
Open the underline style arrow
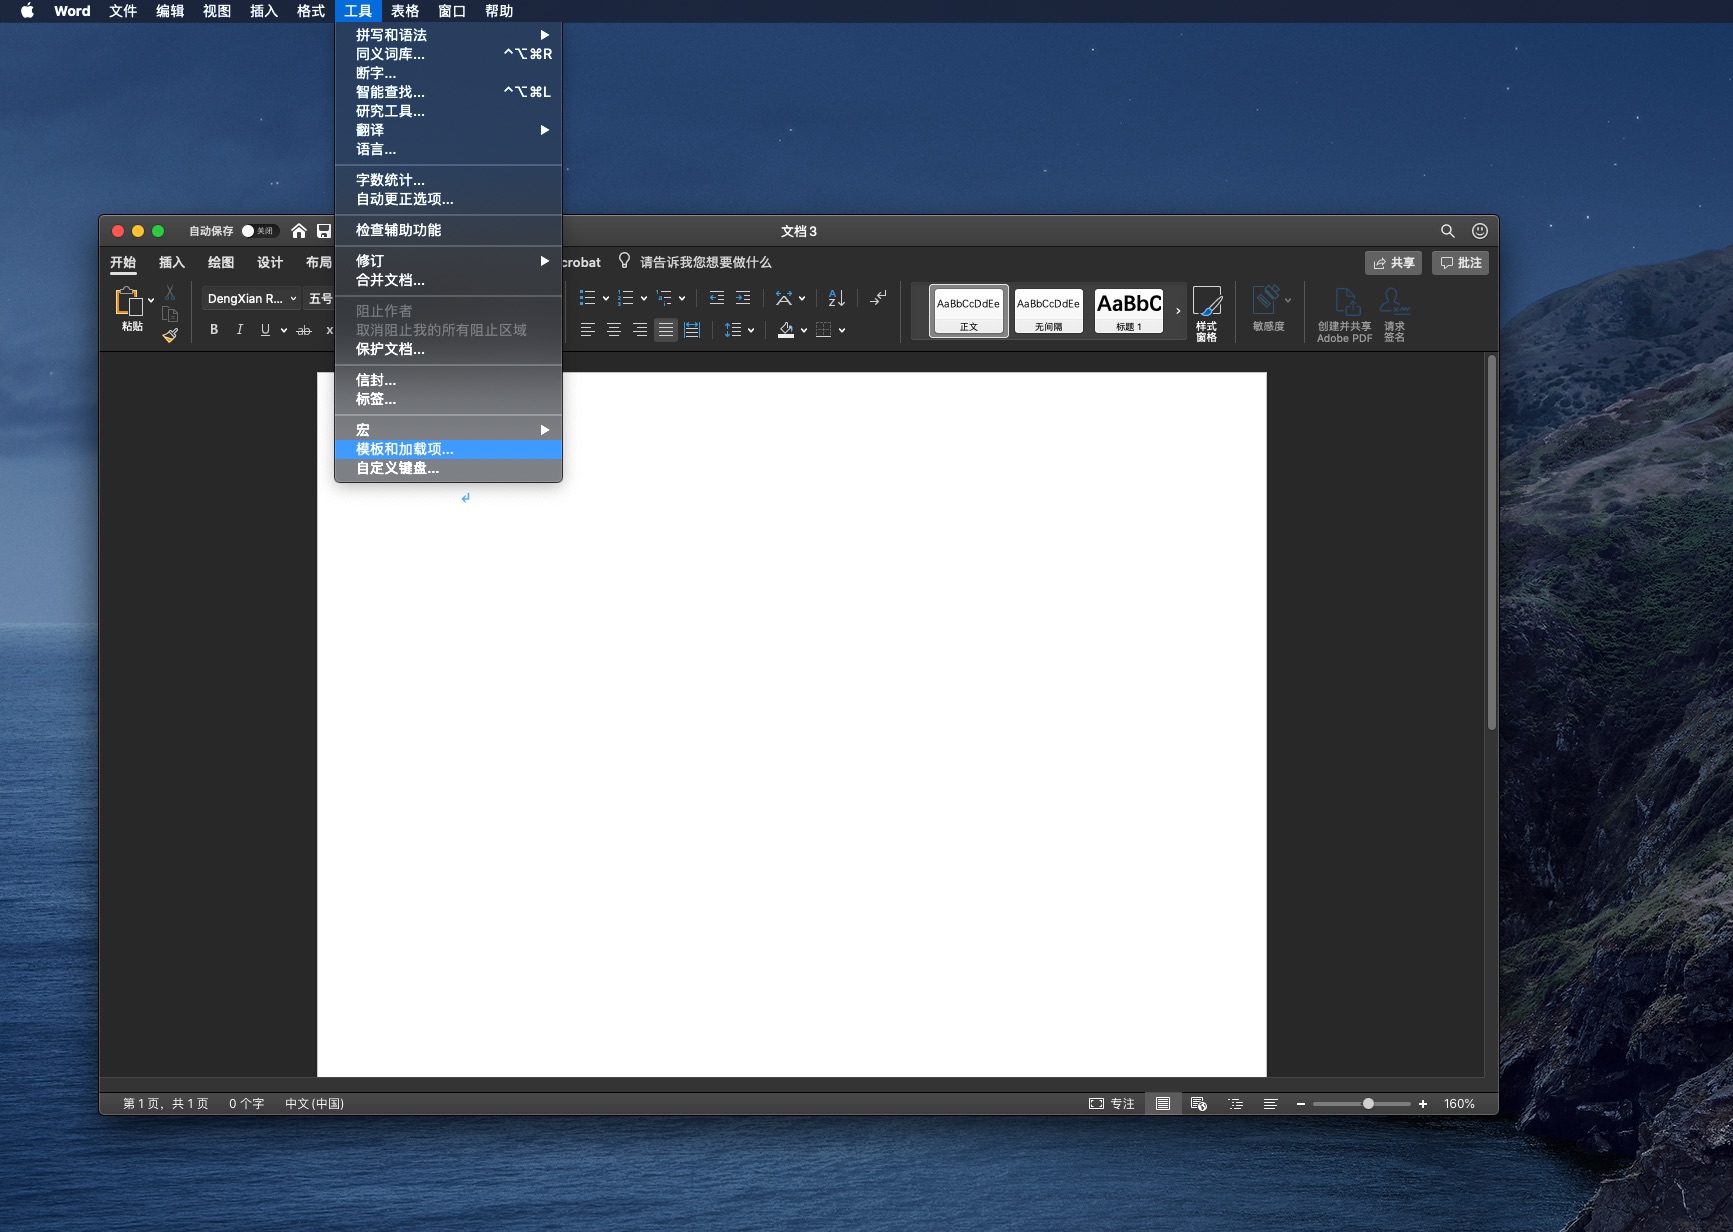tap(284, 330)
